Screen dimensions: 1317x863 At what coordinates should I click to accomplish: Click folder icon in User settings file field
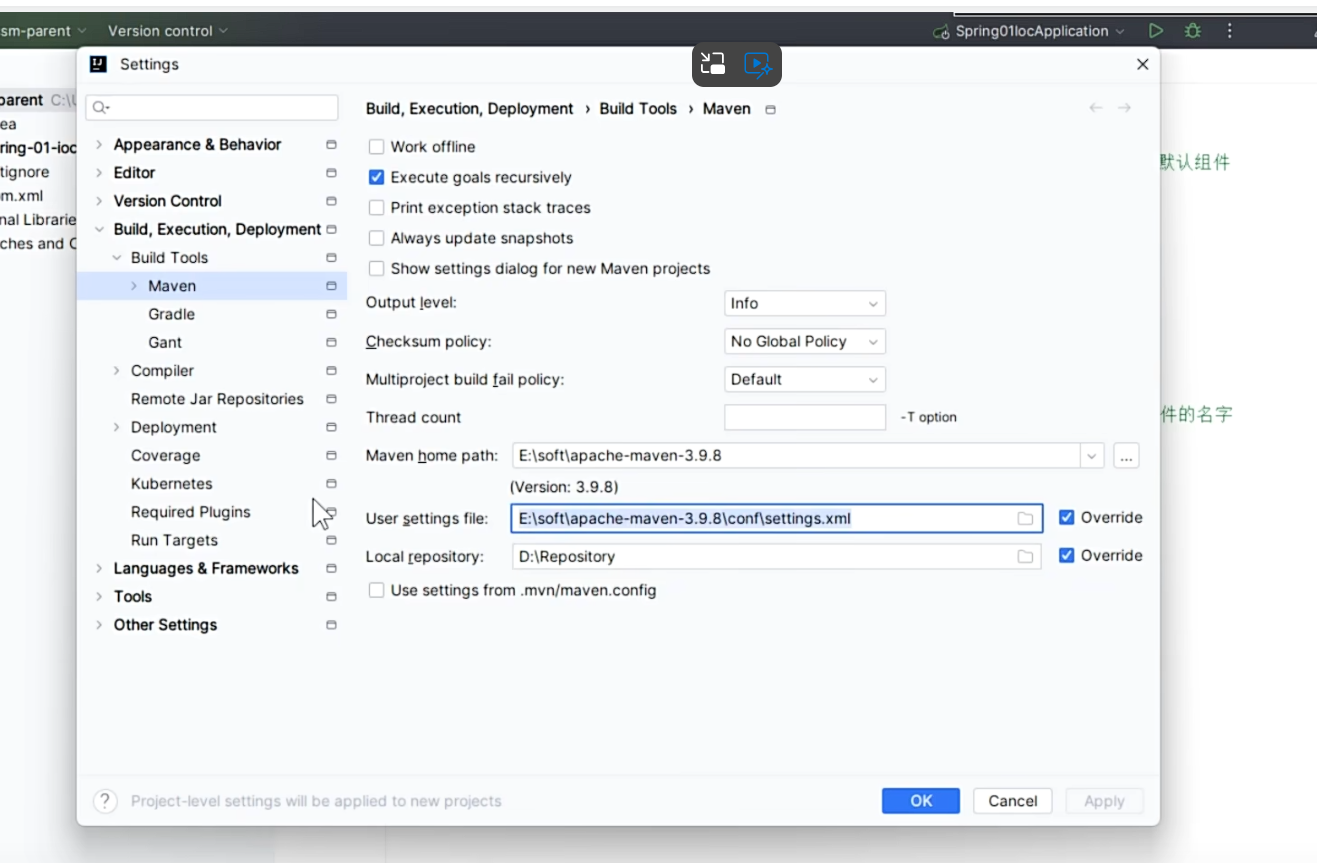point(1025,518)
